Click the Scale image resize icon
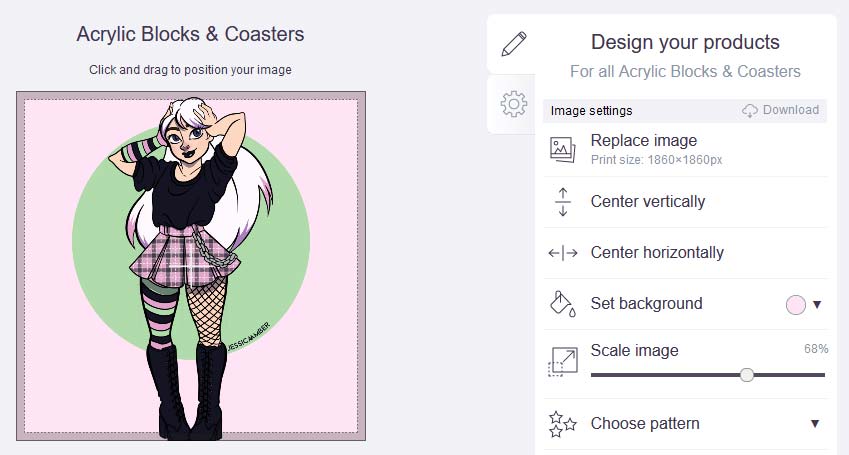Screen dimensions: 849x455 tap(563, 362)
